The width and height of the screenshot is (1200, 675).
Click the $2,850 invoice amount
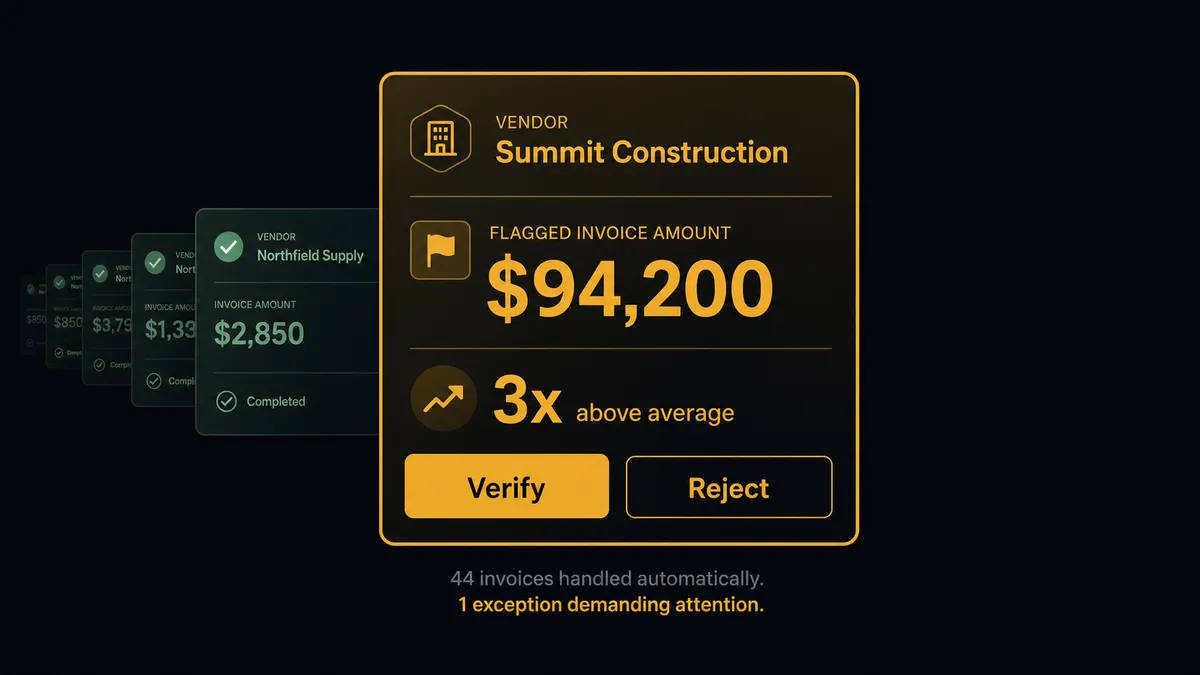tap(259, 334)
